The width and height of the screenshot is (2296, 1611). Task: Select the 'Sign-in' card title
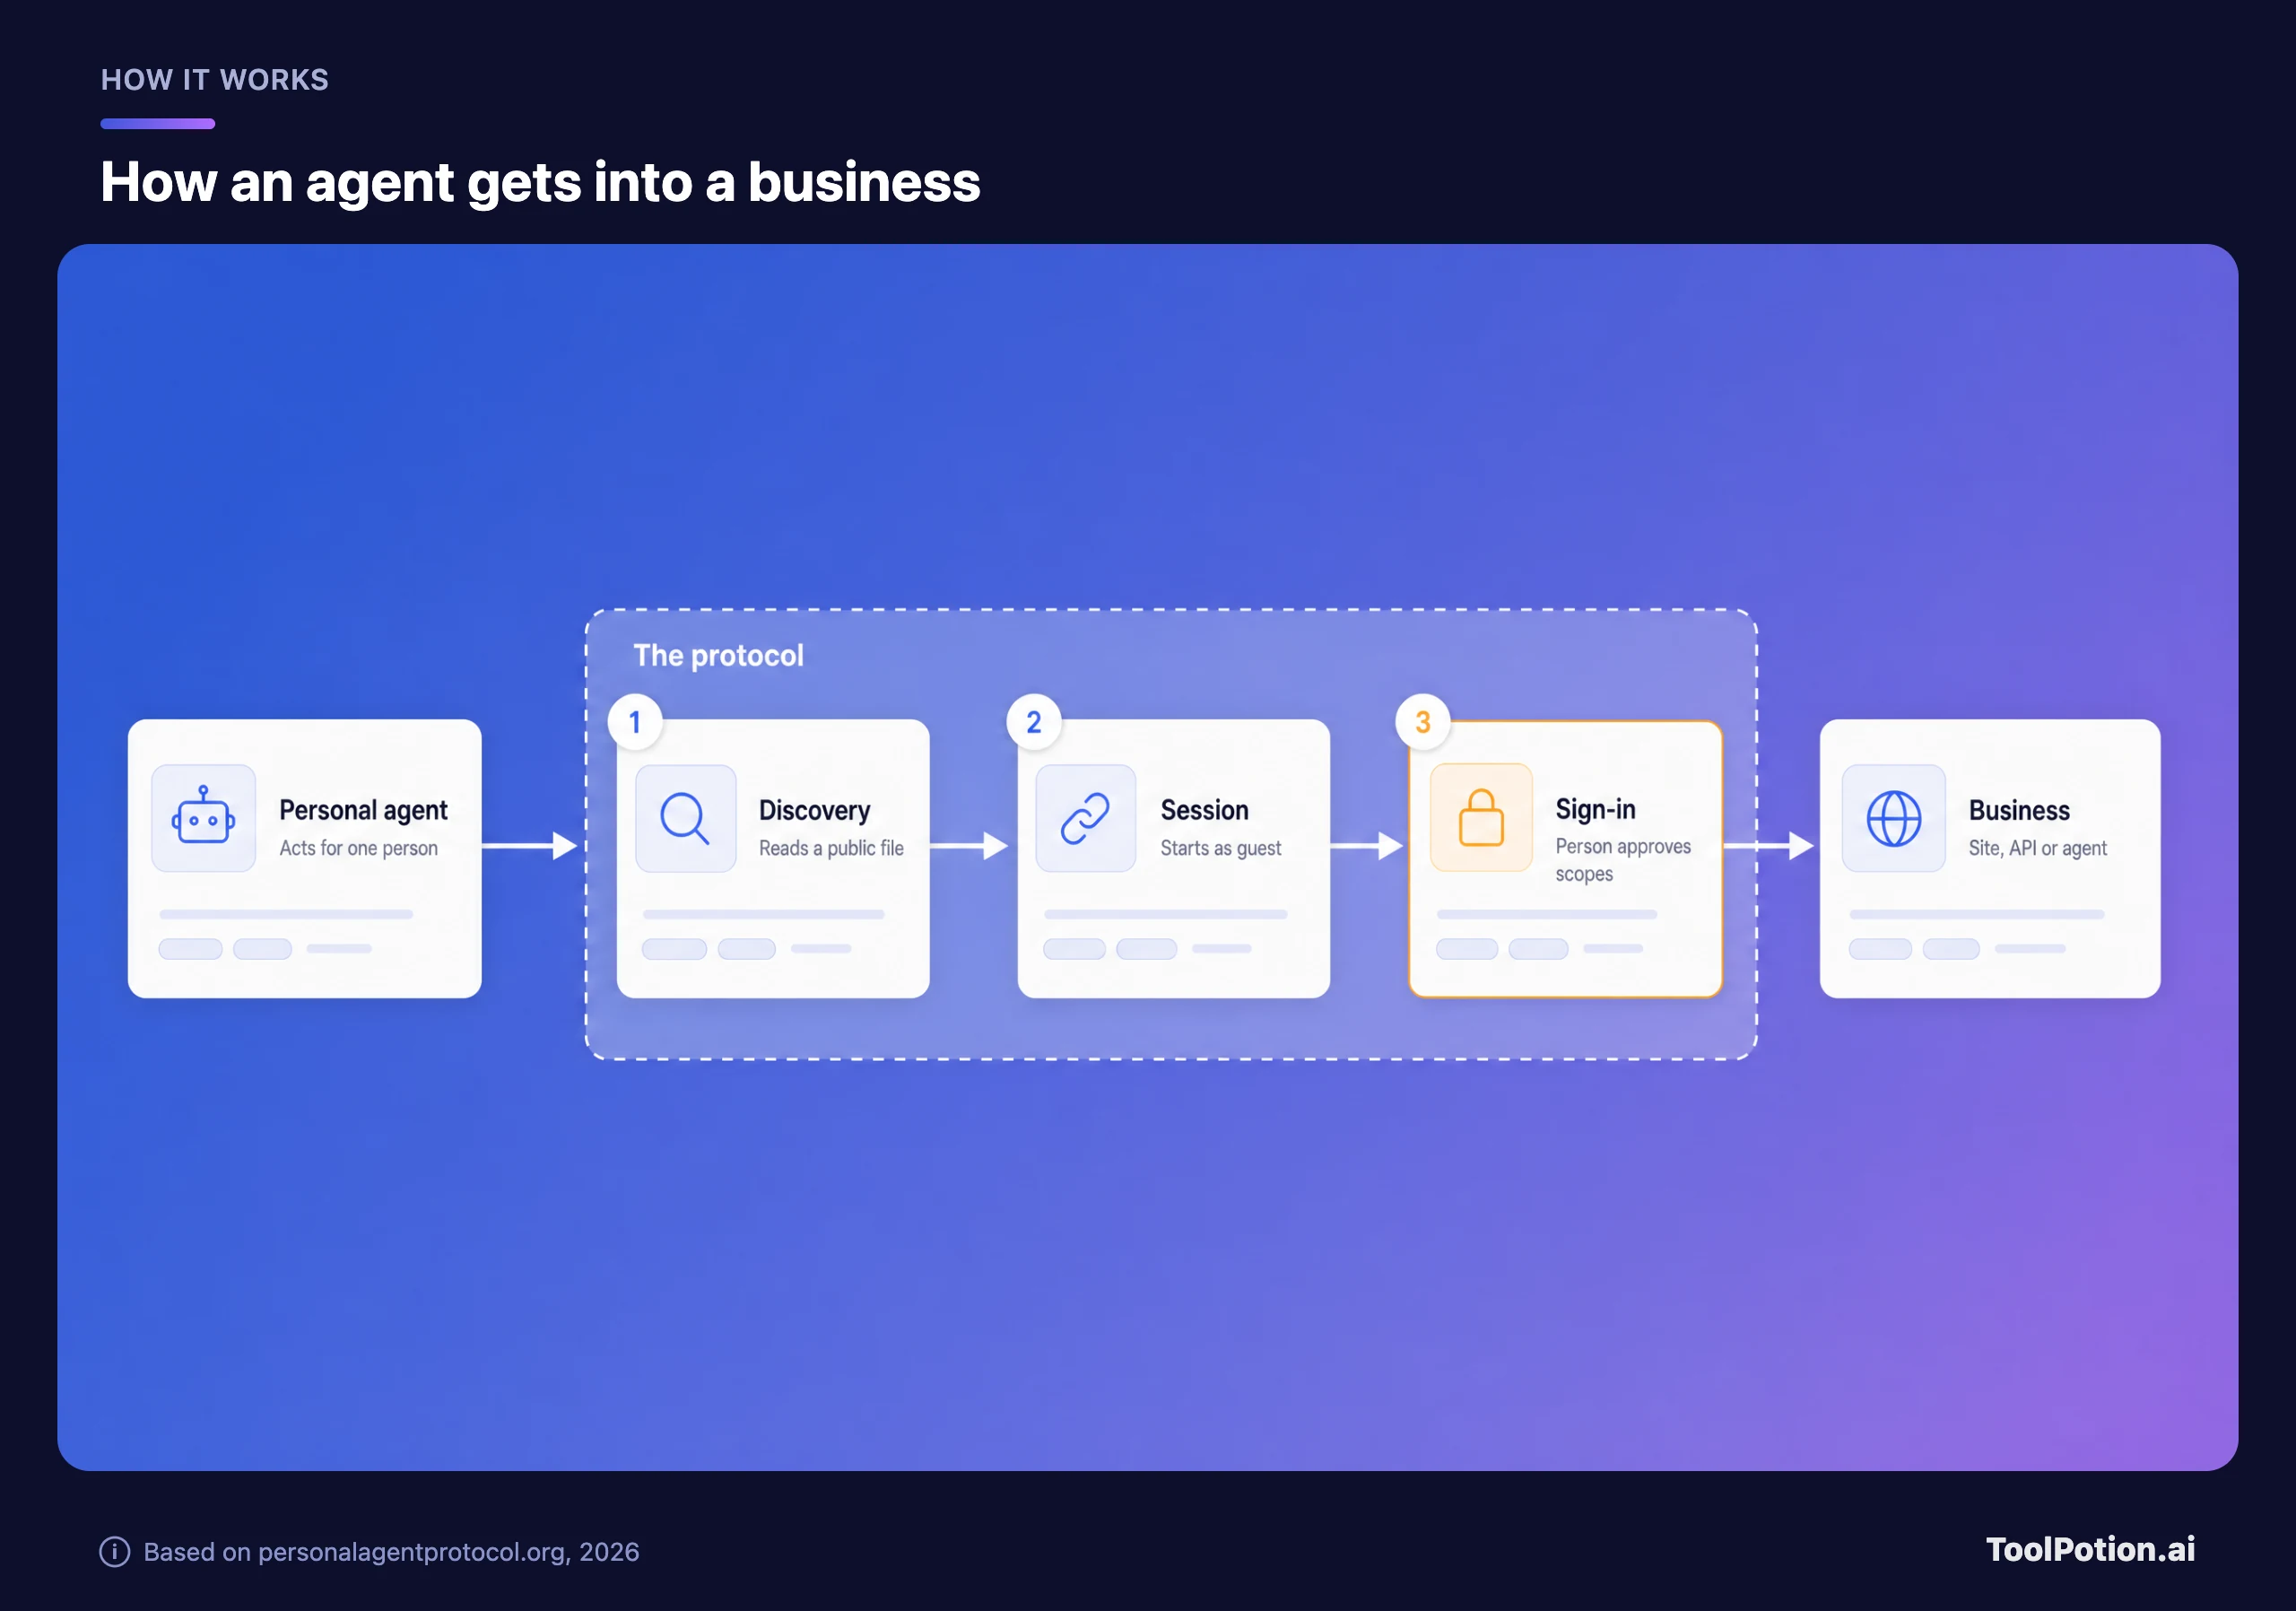[1595, 809]
